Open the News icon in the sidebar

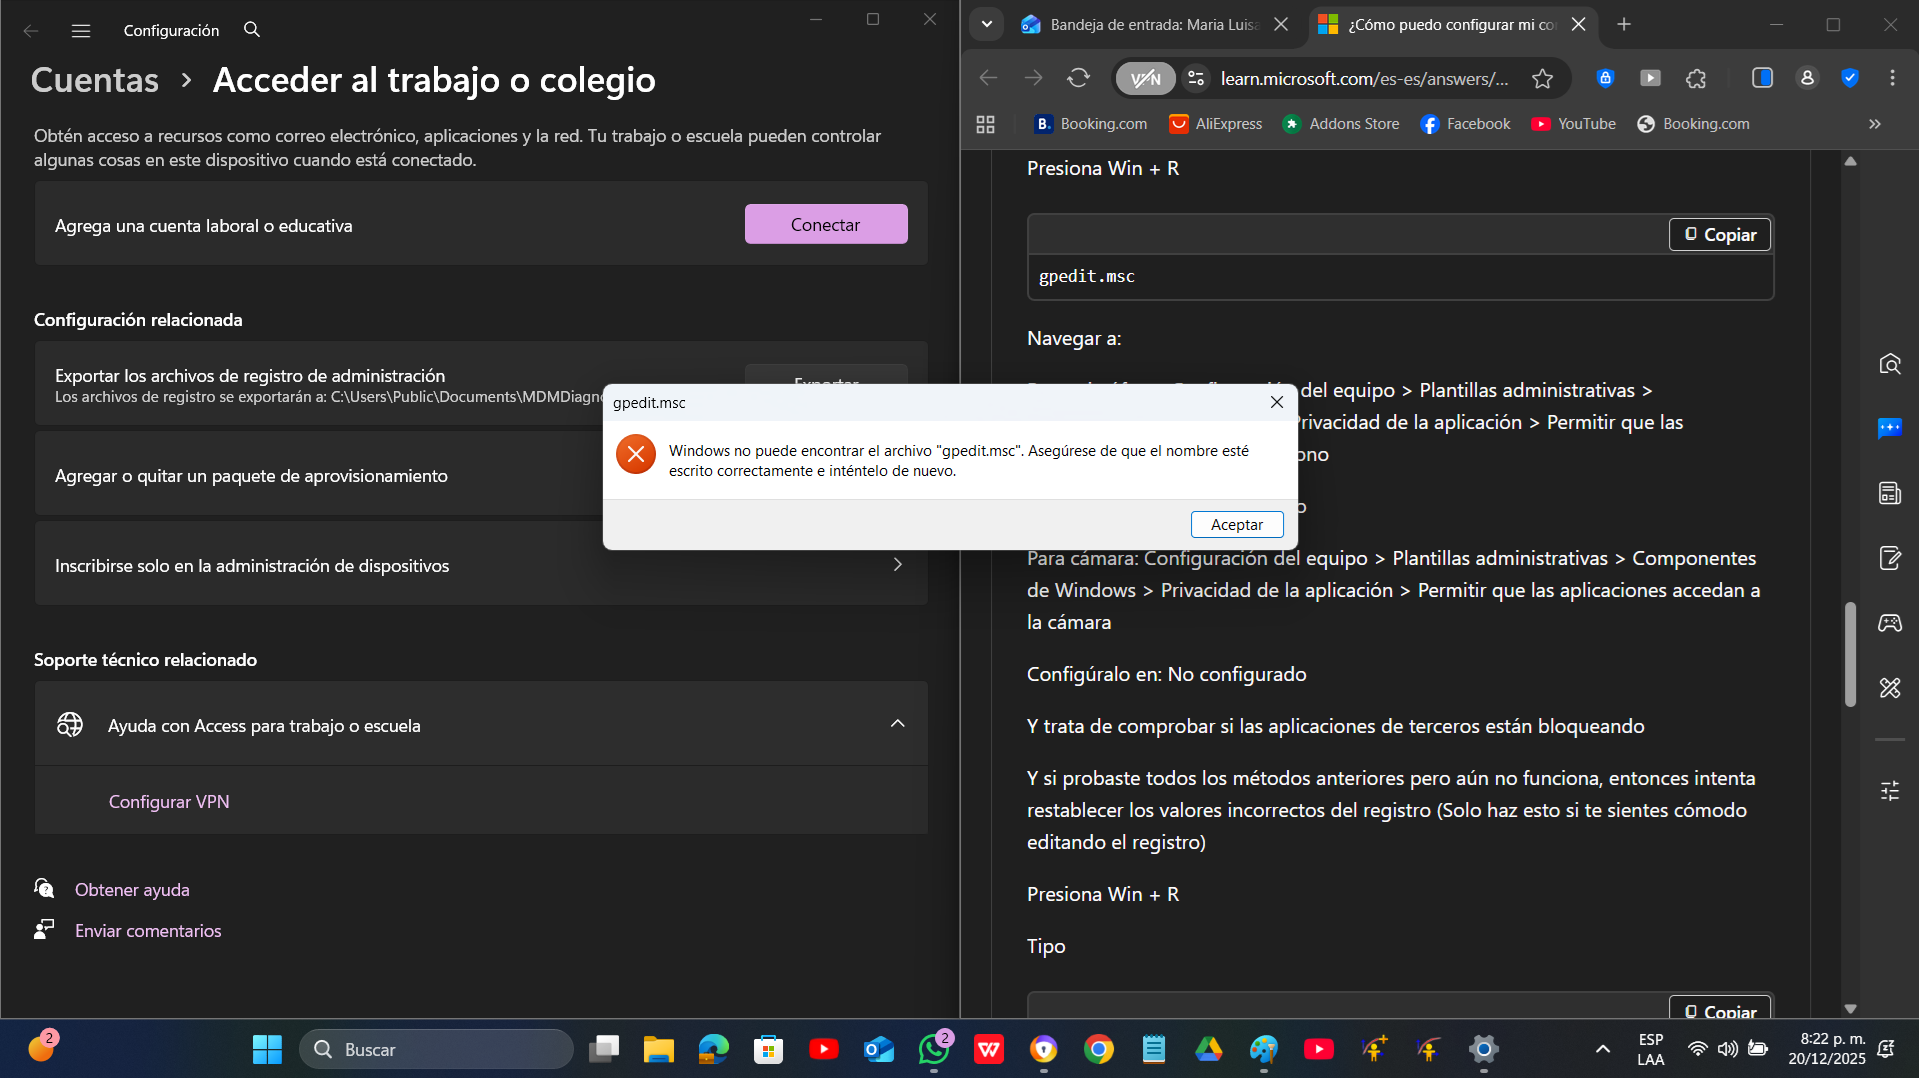tap(1890, 492)
